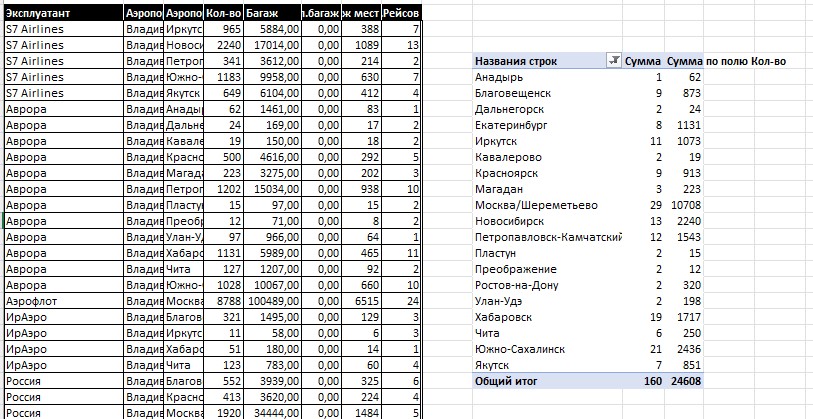The height and width of the screenshot is (419, 813).
Task: Select cell 1920 in Кол-во column
Action: 223,413
